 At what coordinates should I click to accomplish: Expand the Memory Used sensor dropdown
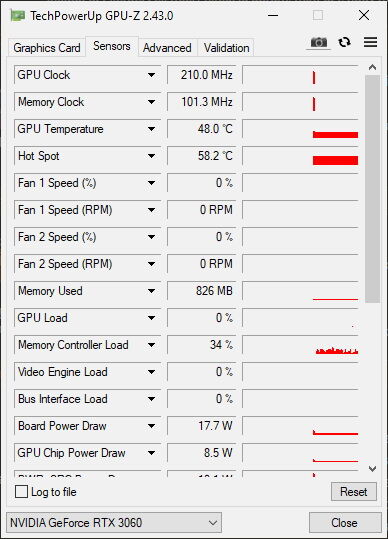151,291
